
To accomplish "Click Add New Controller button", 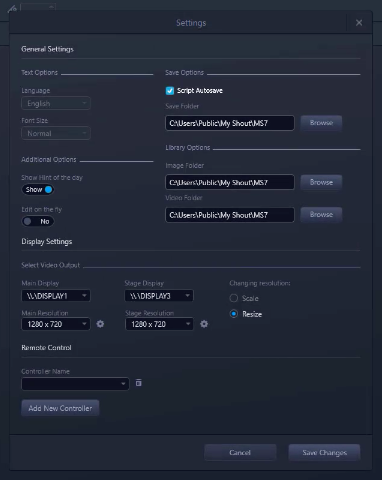I will [60, 408].
